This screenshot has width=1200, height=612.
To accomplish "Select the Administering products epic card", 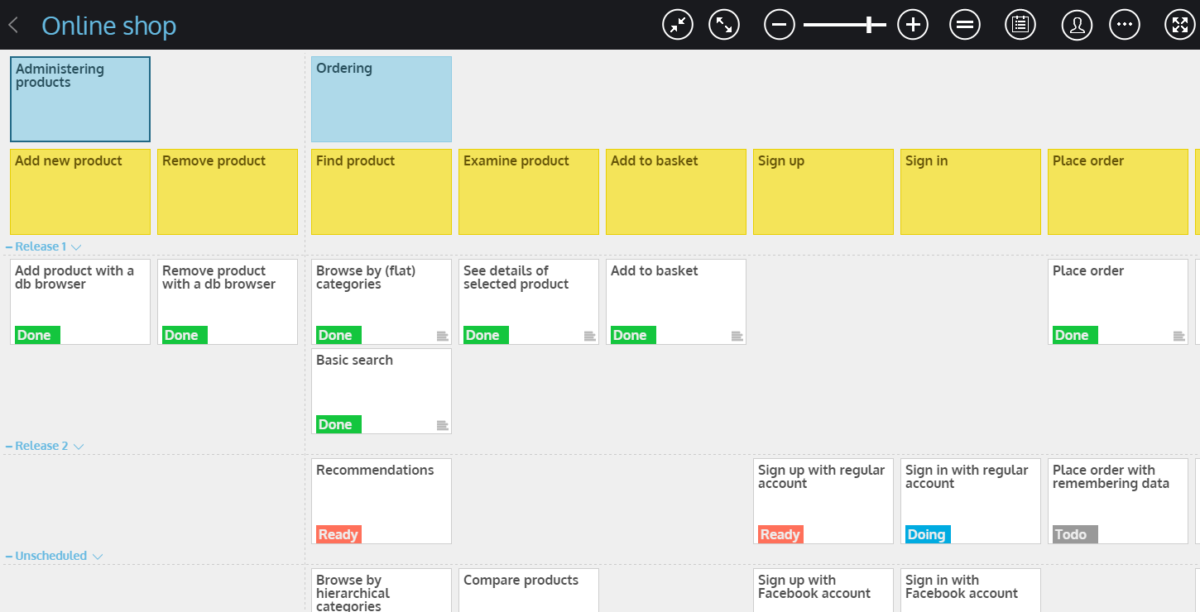I will [80, 98].
